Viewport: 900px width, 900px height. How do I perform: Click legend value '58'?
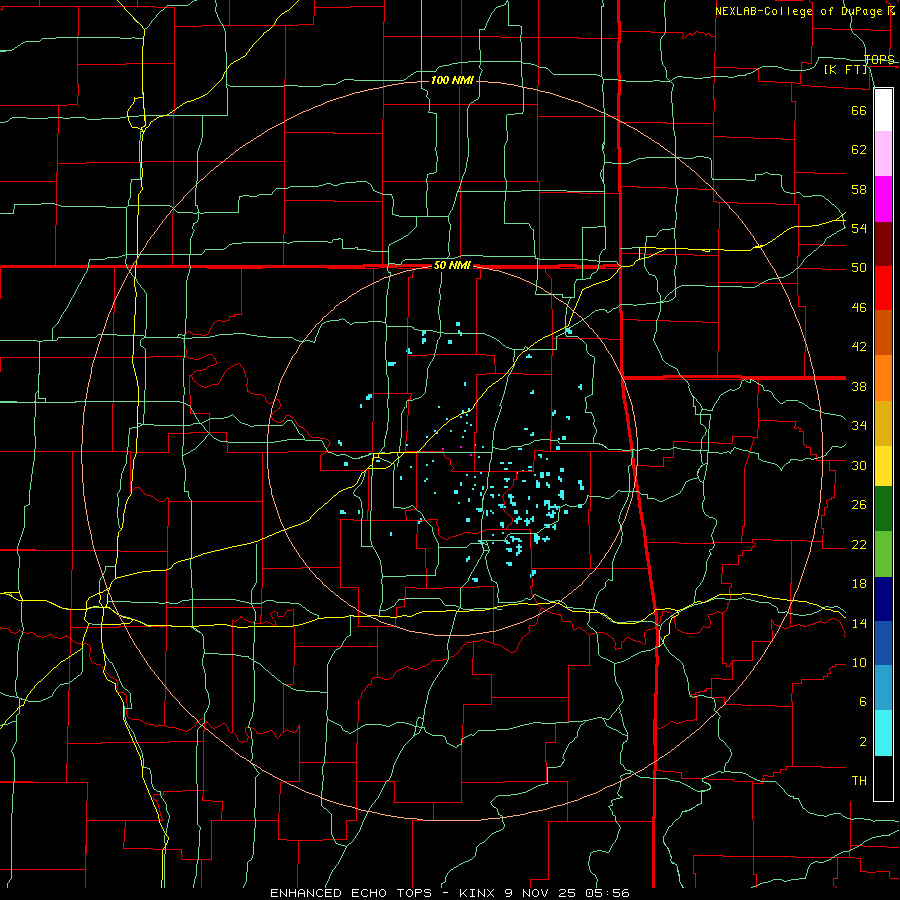(x=859, y=189)
